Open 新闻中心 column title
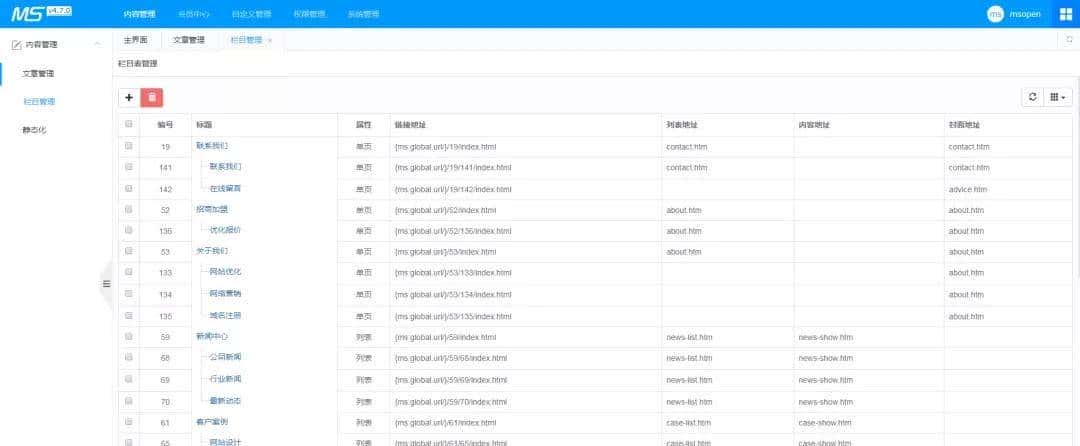 (x=211, y=337)
